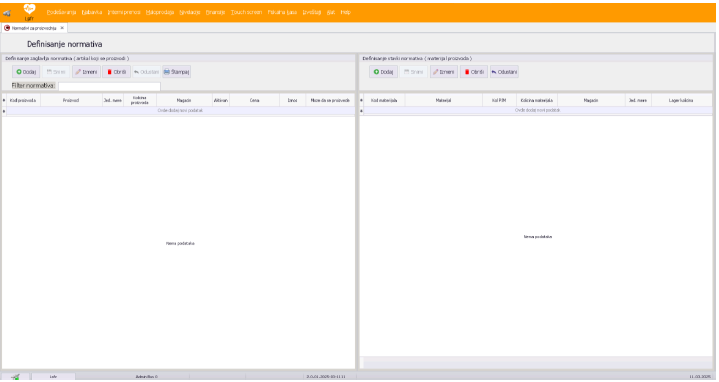
Task: Click the Materijal column header
Action: 443,100
